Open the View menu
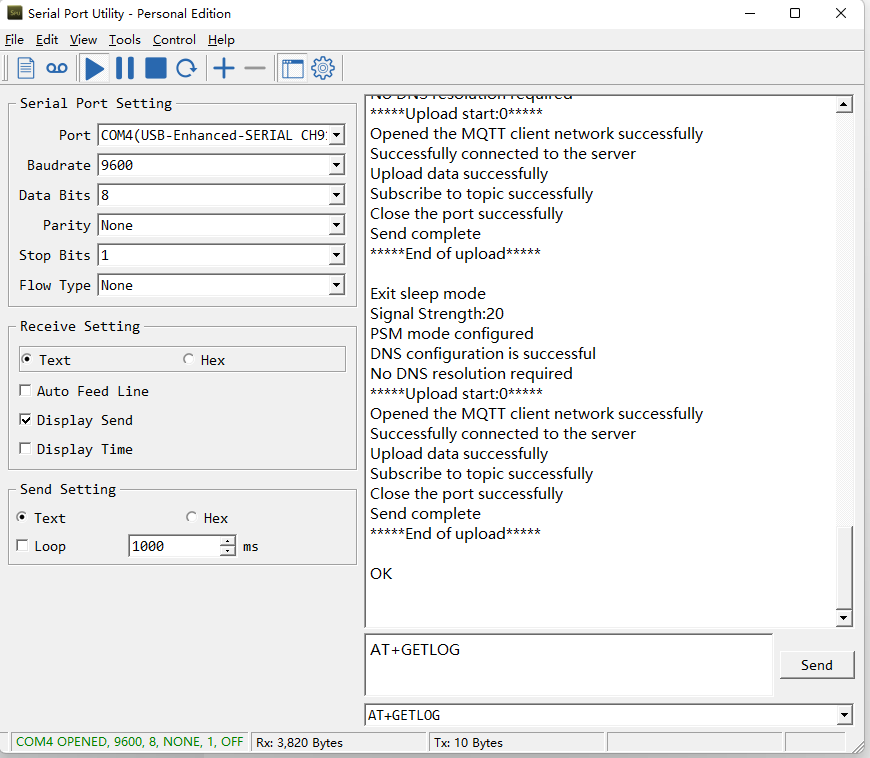The width and height of the screenshot is (870, 758). pos(83,40)
